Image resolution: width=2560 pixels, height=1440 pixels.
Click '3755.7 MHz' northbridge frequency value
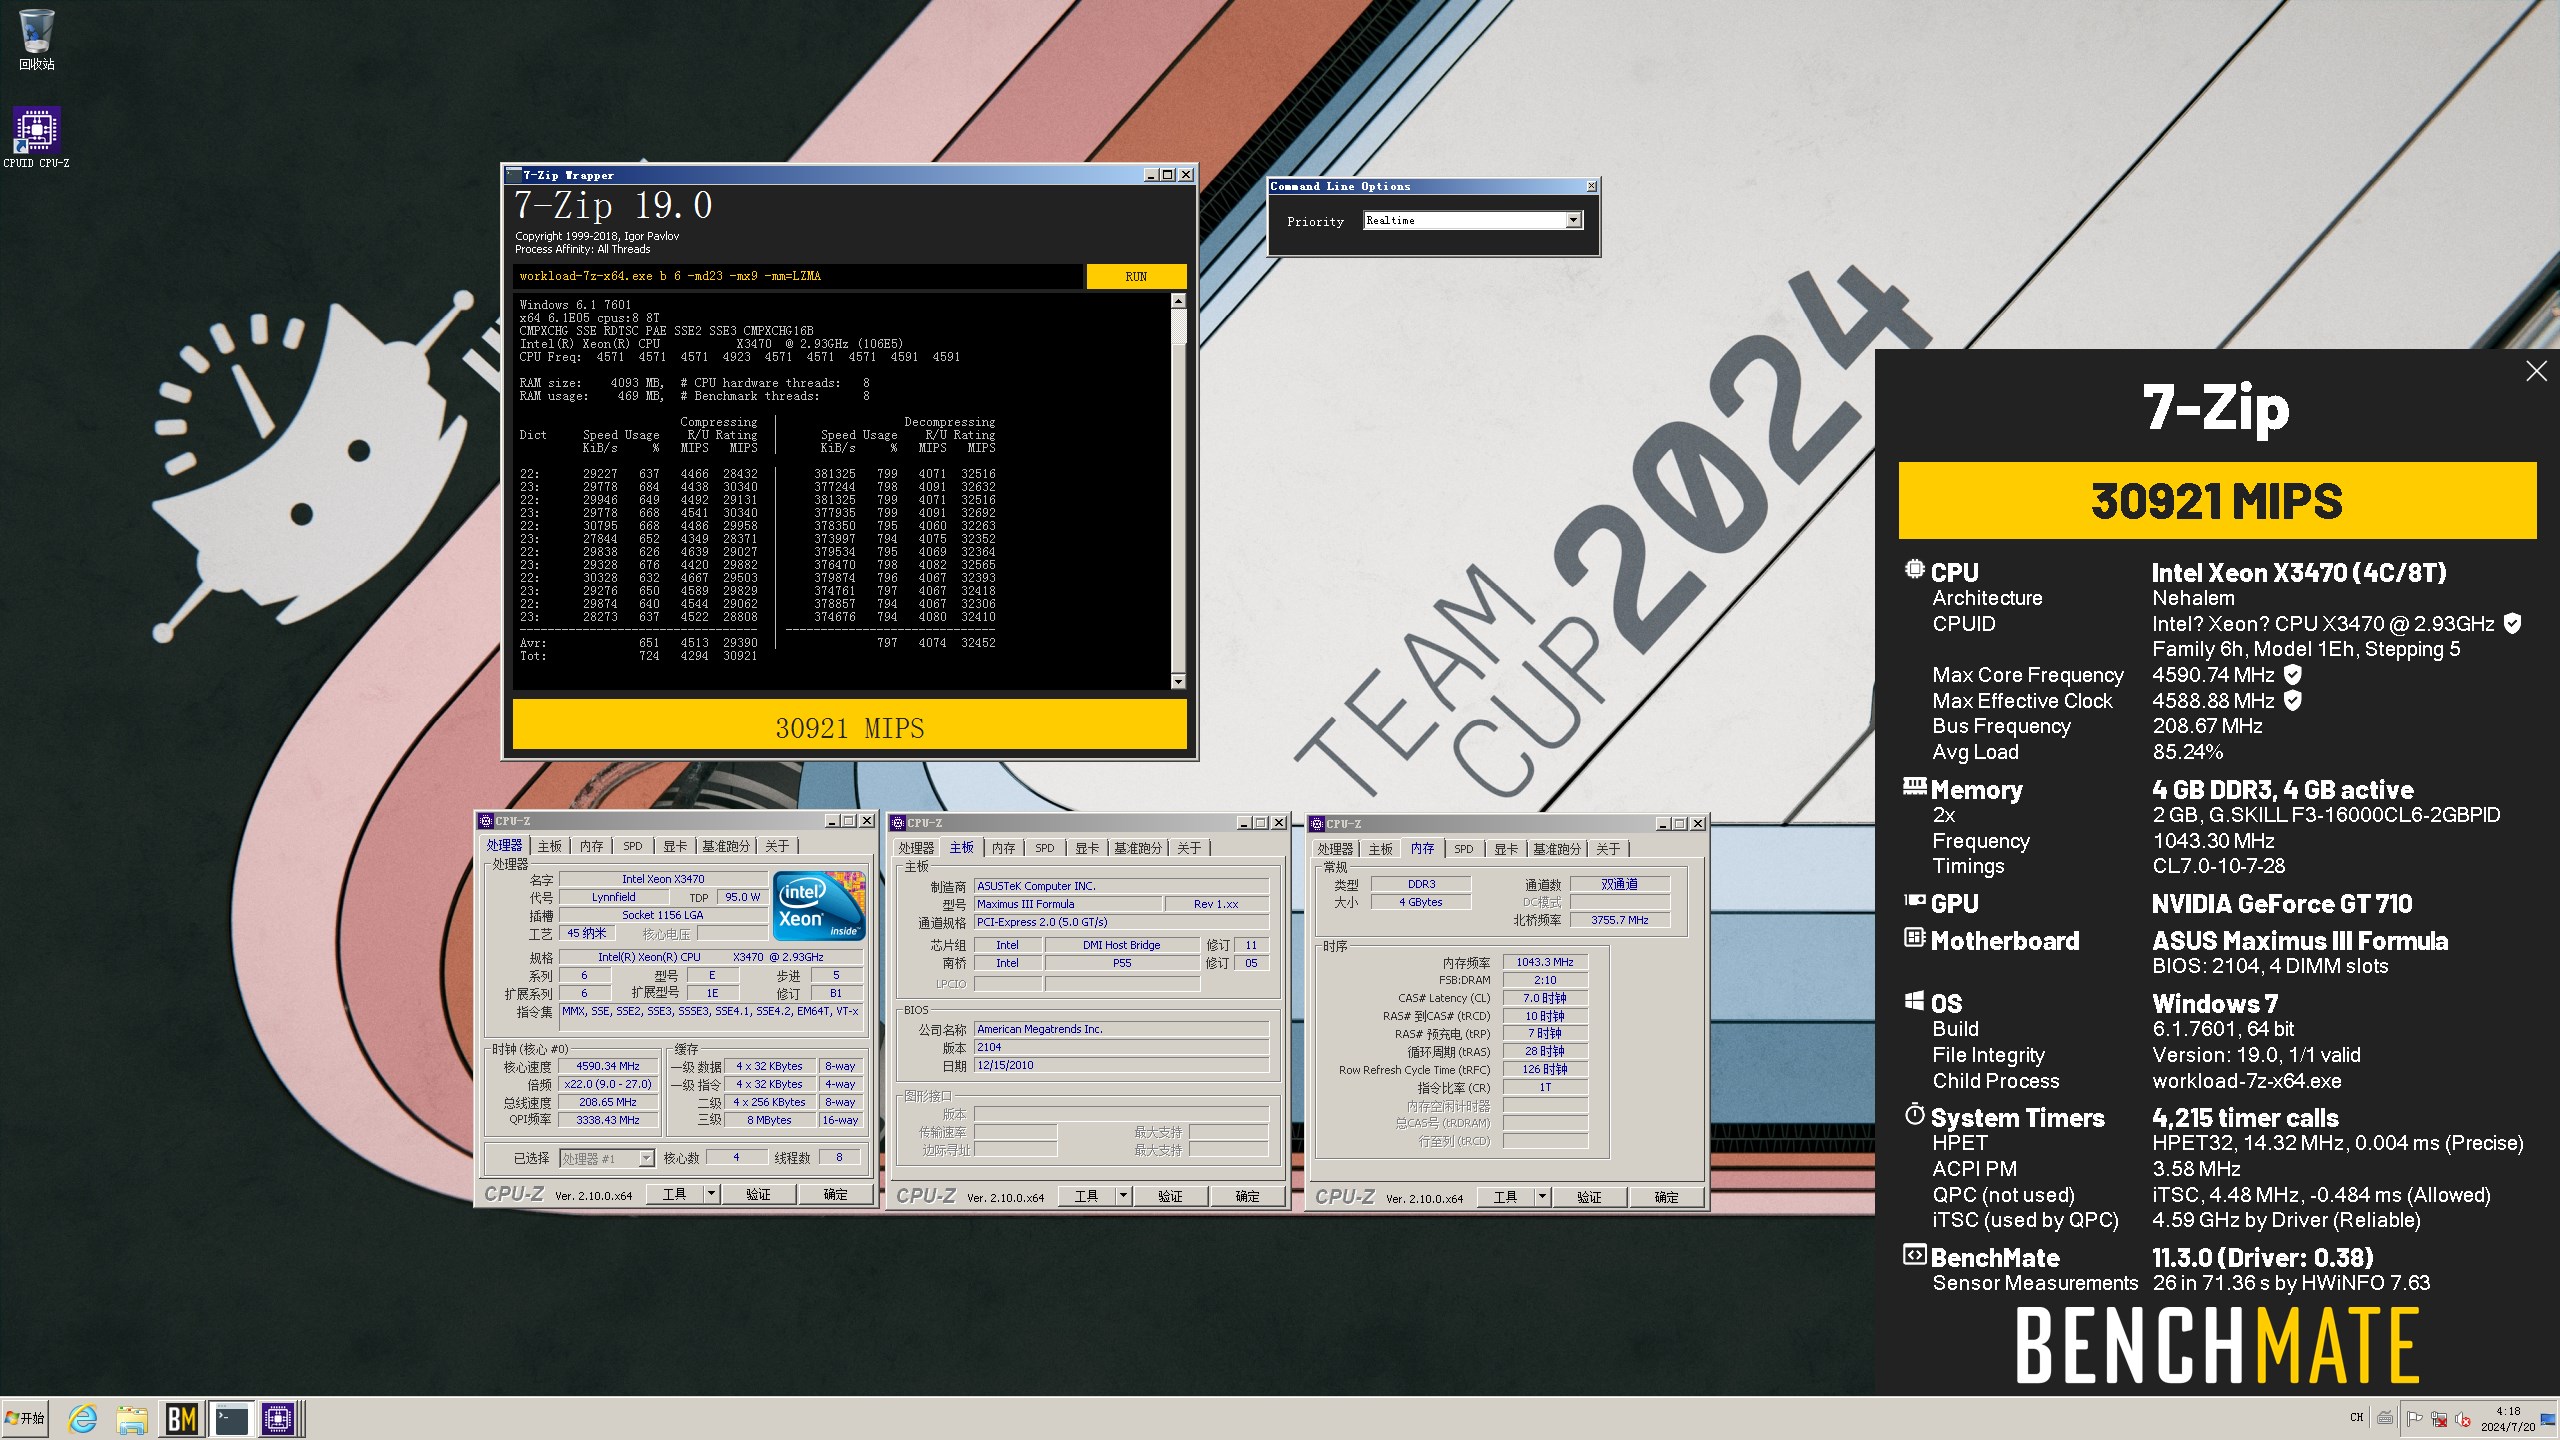pyautogui.click(x=1619, y=920)
